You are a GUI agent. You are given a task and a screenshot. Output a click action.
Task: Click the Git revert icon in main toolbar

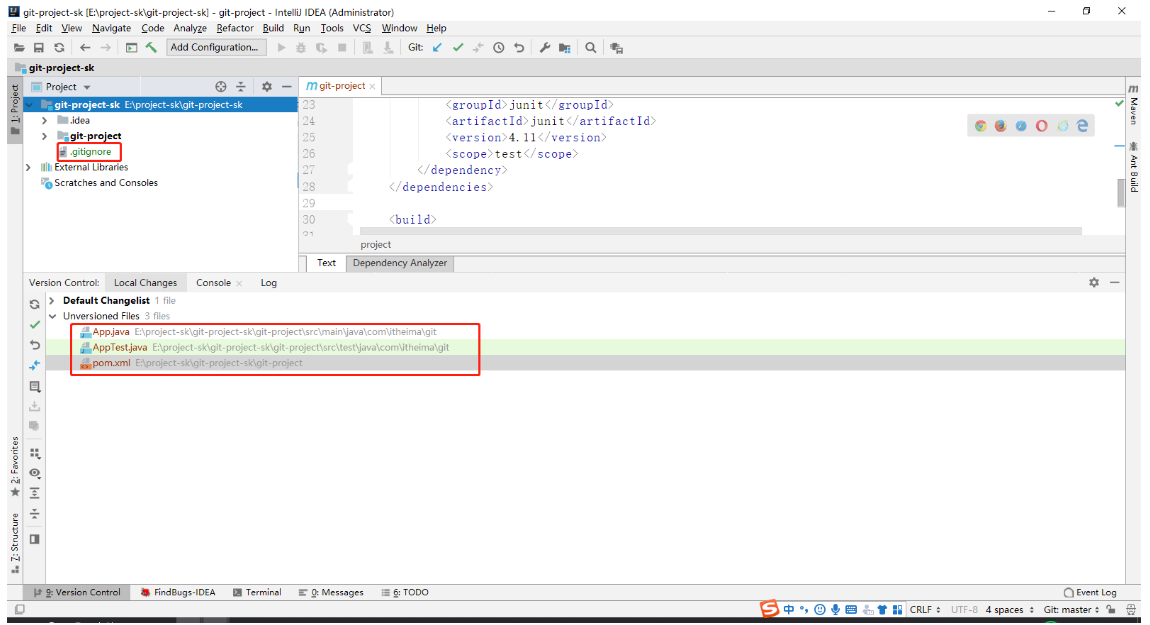(519, 48)
